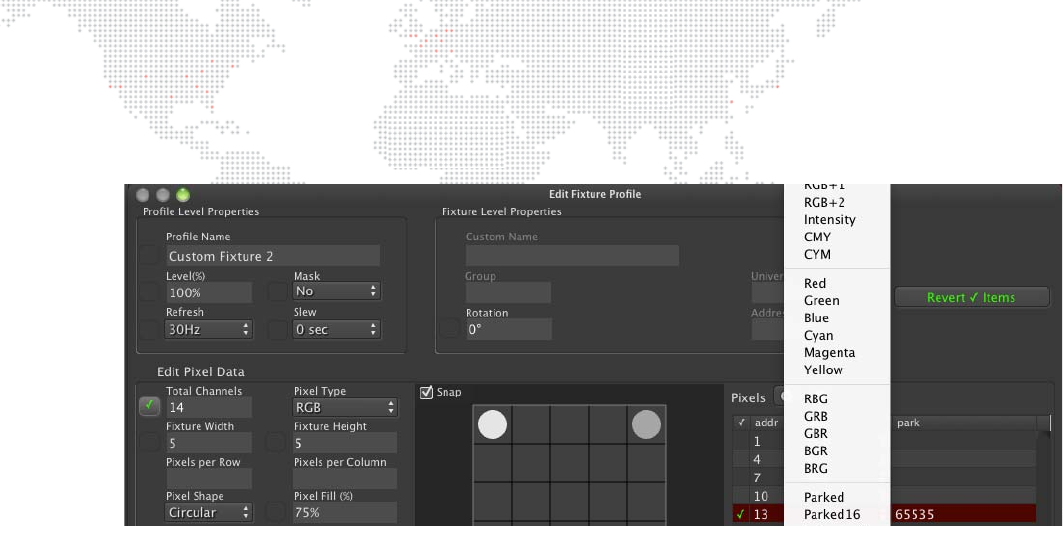Expand the Slew time dropdown
This screenshot has width=1063, height=548.
click(x=336, y=329)
